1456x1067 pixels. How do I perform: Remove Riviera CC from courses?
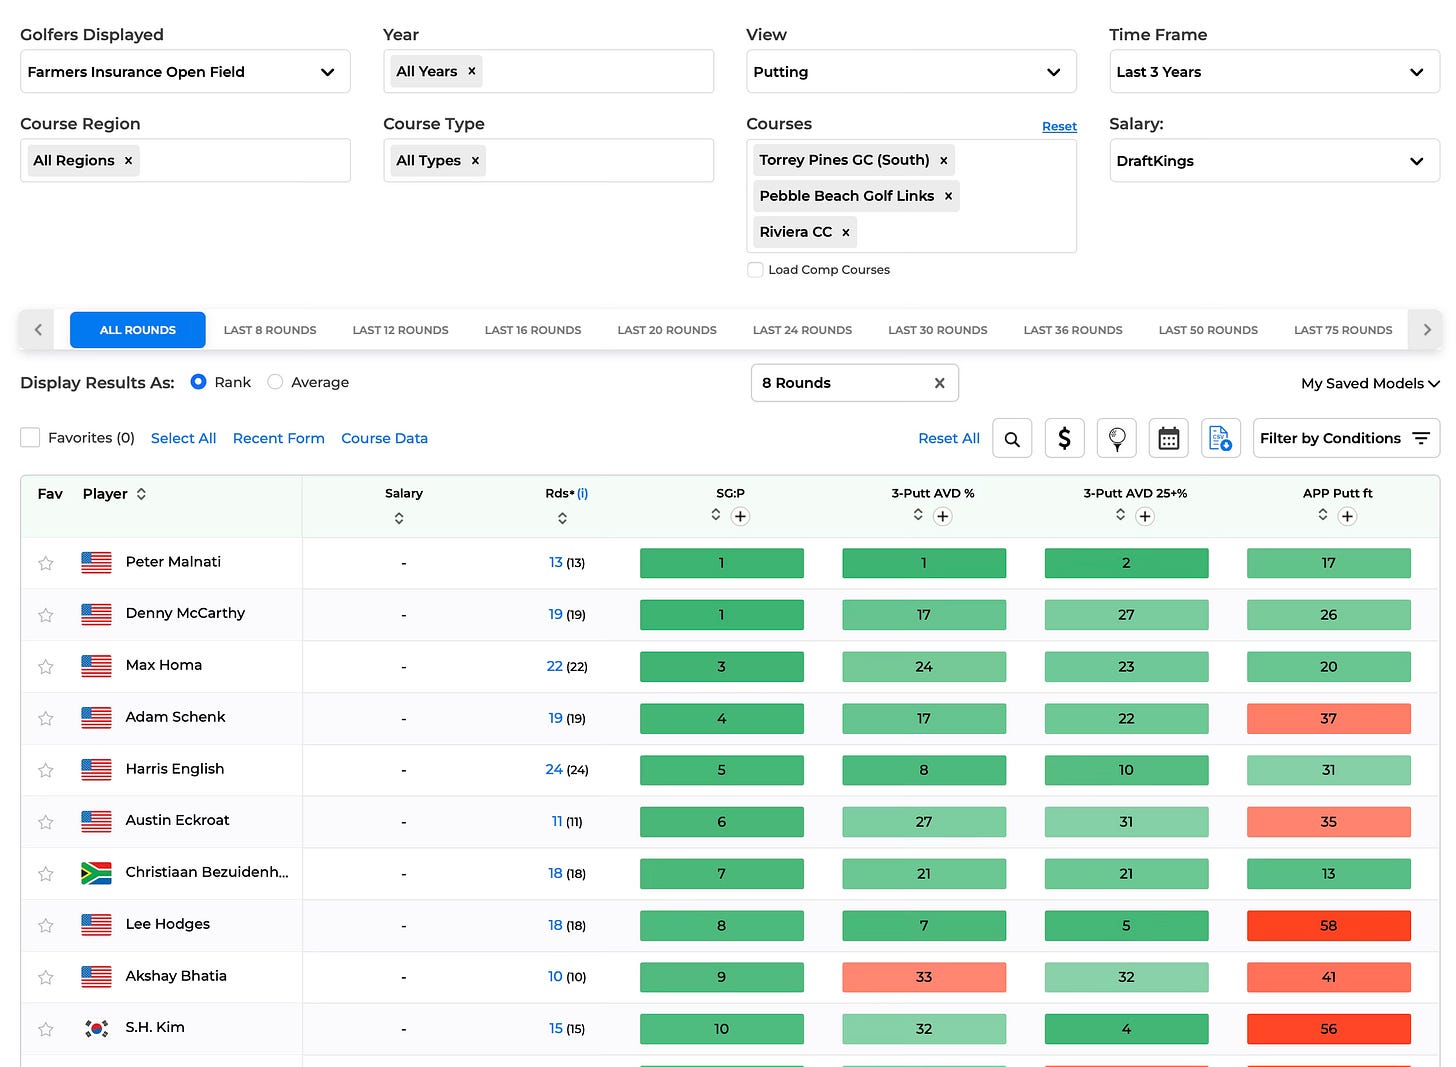846,232
